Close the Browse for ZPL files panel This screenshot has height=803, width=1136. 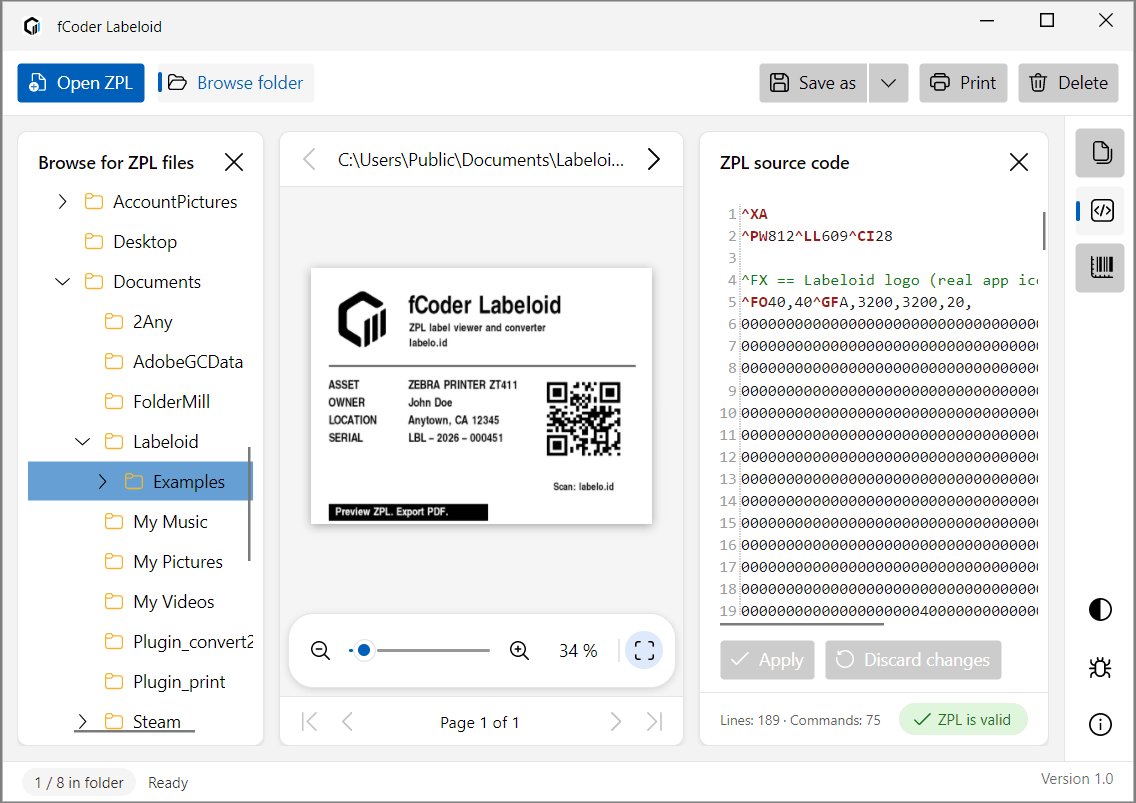pyautogui.click(x=234, y=162)
